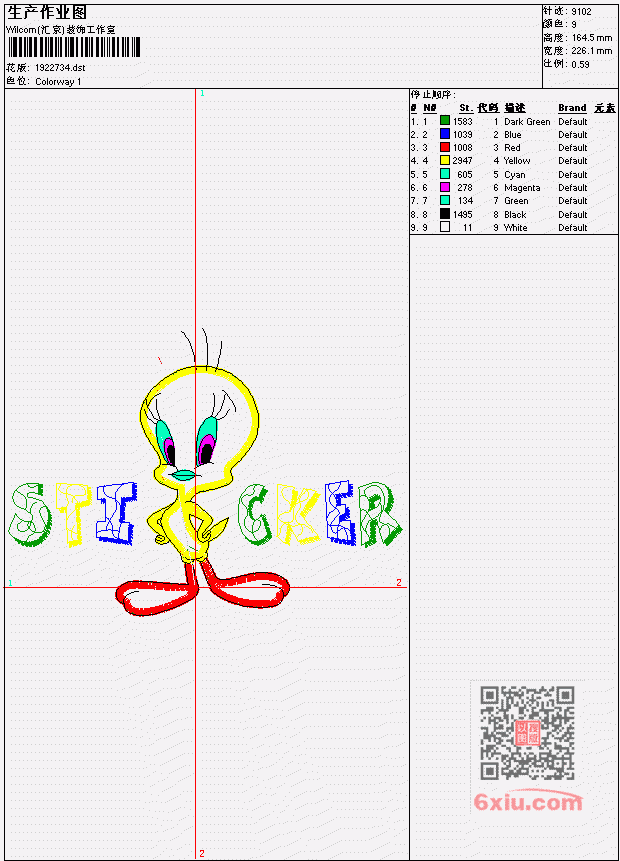Image resolution: width=620 pixels, height=861 pixels.
Task: Click the 'Cyan' color name
Action: pyautogui.click(x=515, y=175)
